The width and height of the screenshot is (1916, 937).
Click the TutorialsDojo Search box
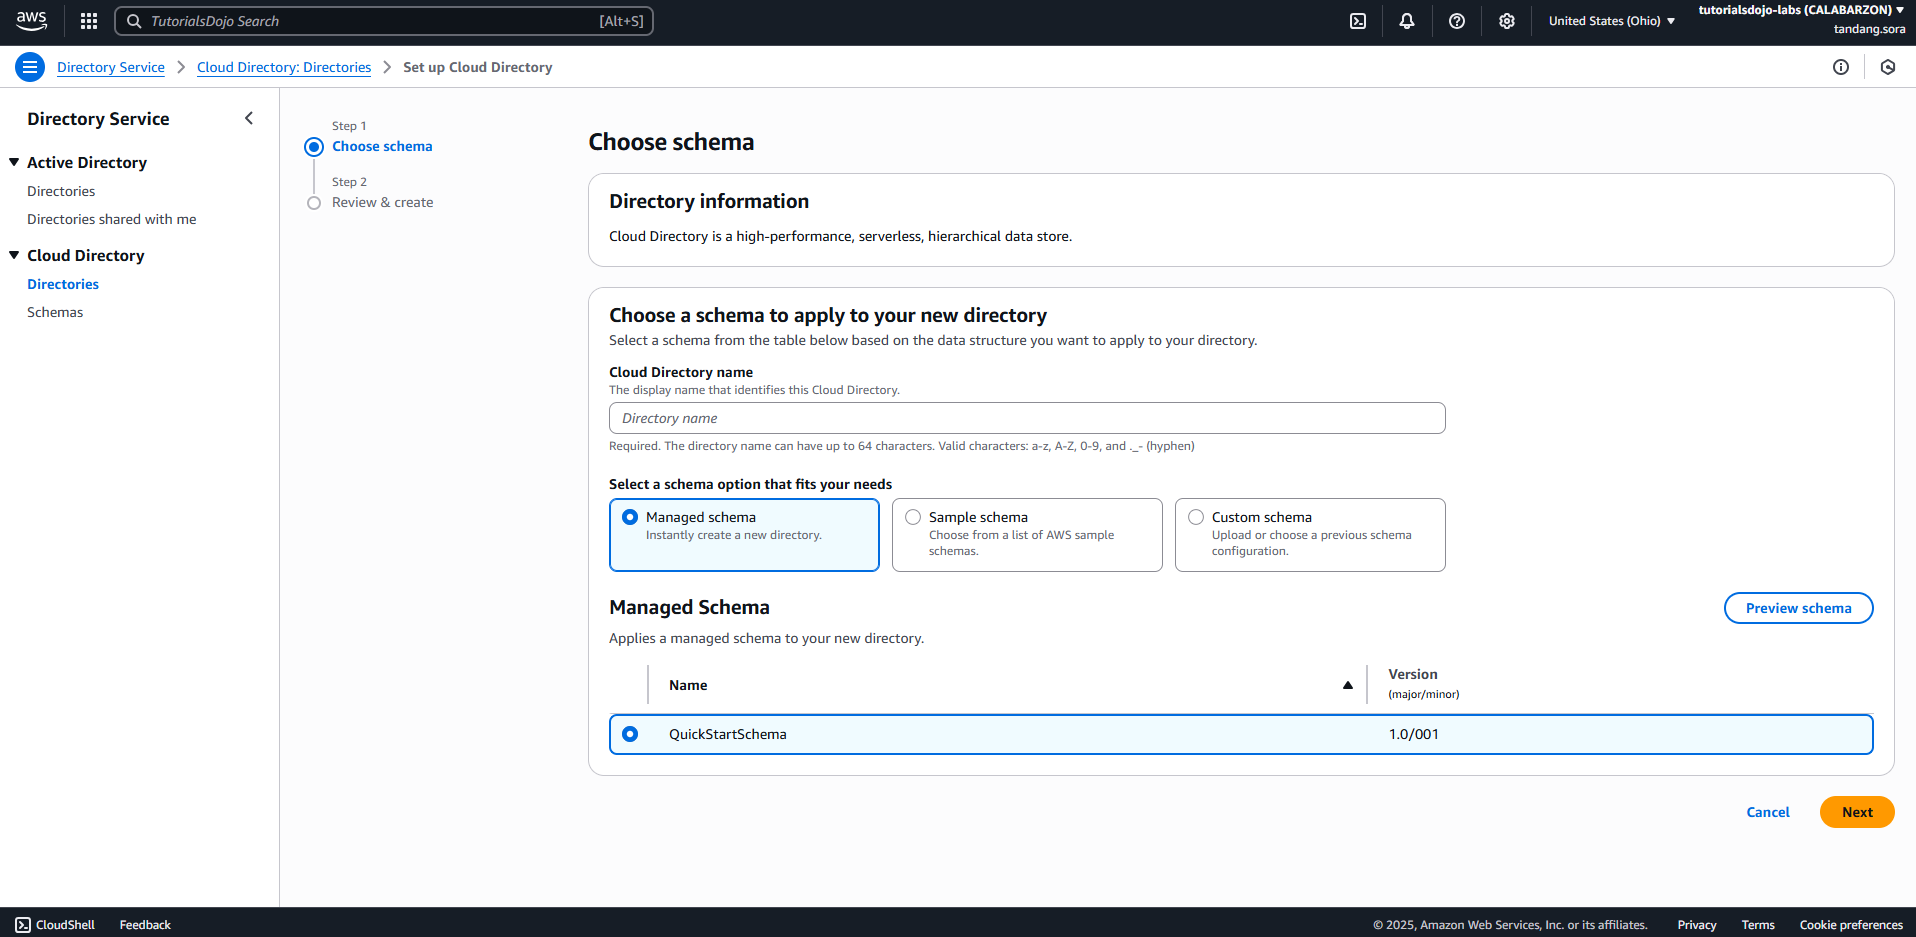coord(384,21)
